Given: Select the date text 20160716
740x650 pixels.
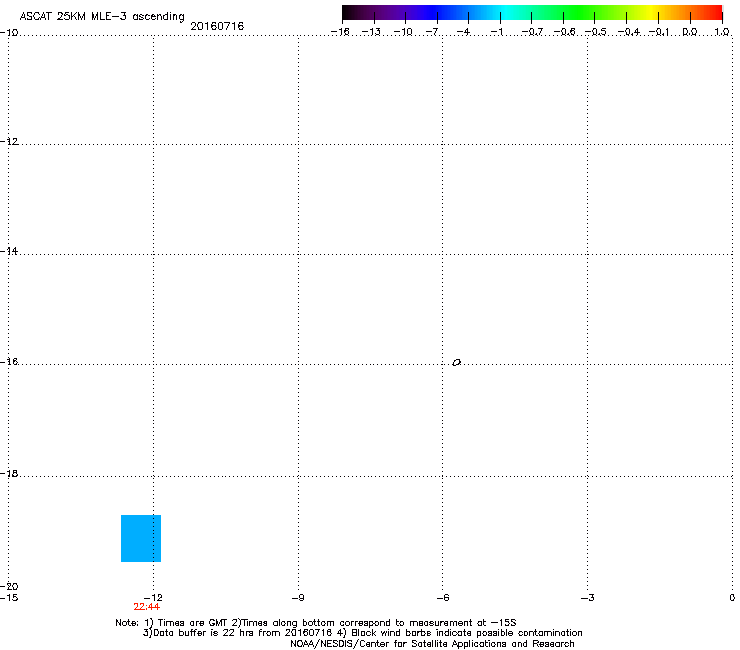Looking at the screenshot, I should [217, 26].
